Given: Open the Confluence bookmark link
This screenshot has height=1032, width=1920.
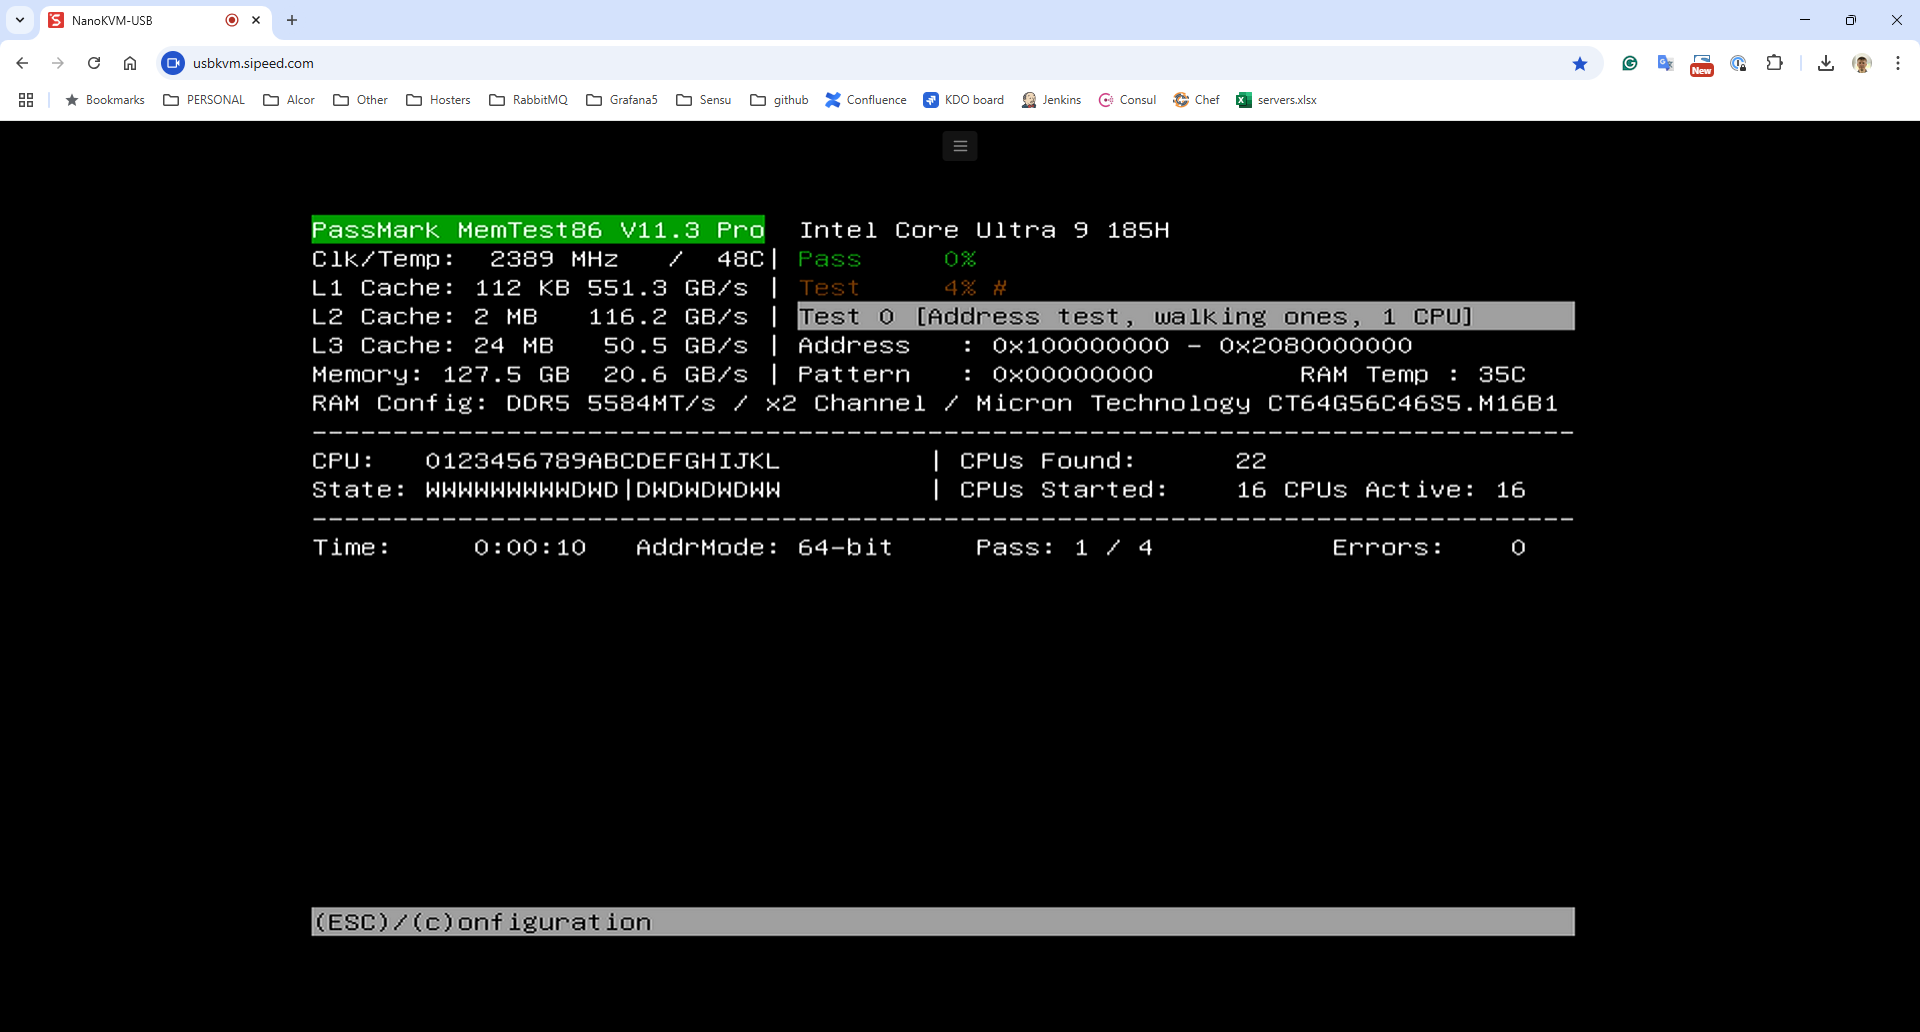Looking at the screenshot, I should coord(866,100).
